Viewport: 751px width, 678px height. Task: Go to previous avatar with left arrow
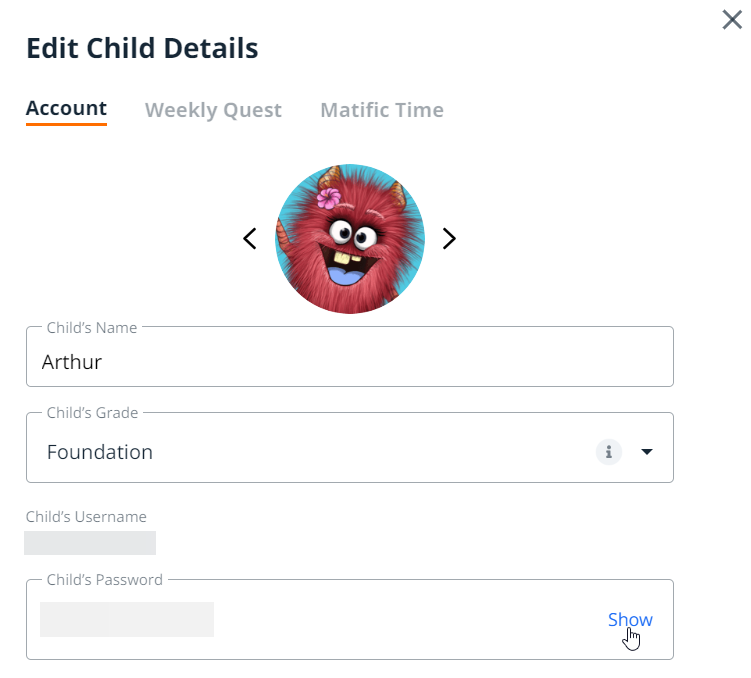[250, 238]
